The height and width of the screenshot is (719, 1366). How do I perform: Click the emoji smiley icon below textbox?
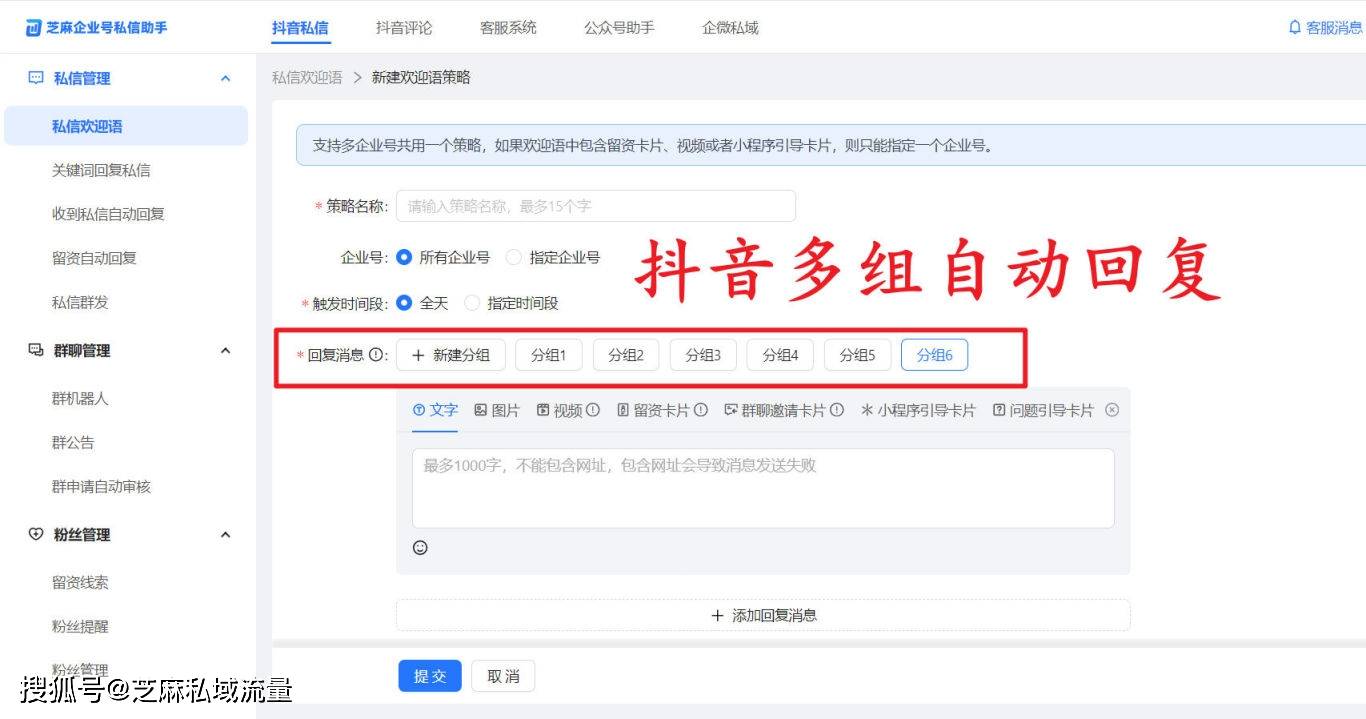coord(420,547)
